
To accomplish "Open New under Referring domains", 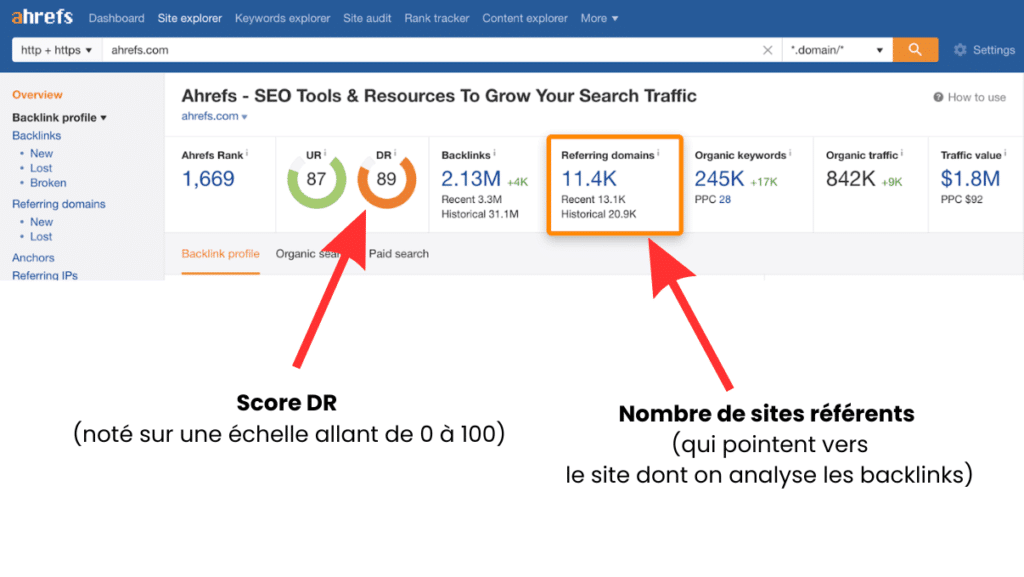I will (x=41, y=222).
